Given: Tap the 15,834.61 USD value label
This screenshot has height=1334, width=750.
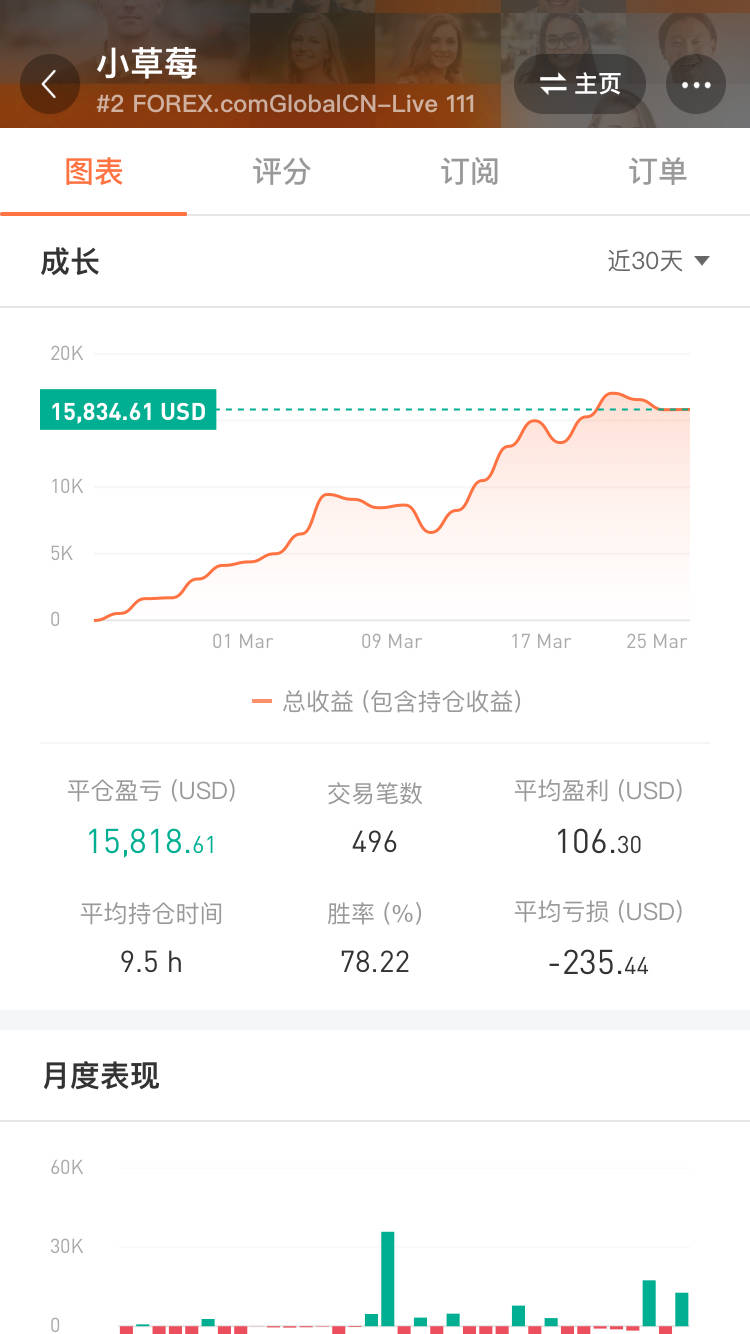Looking at the screenshot, I should click(x=128, y=410).
